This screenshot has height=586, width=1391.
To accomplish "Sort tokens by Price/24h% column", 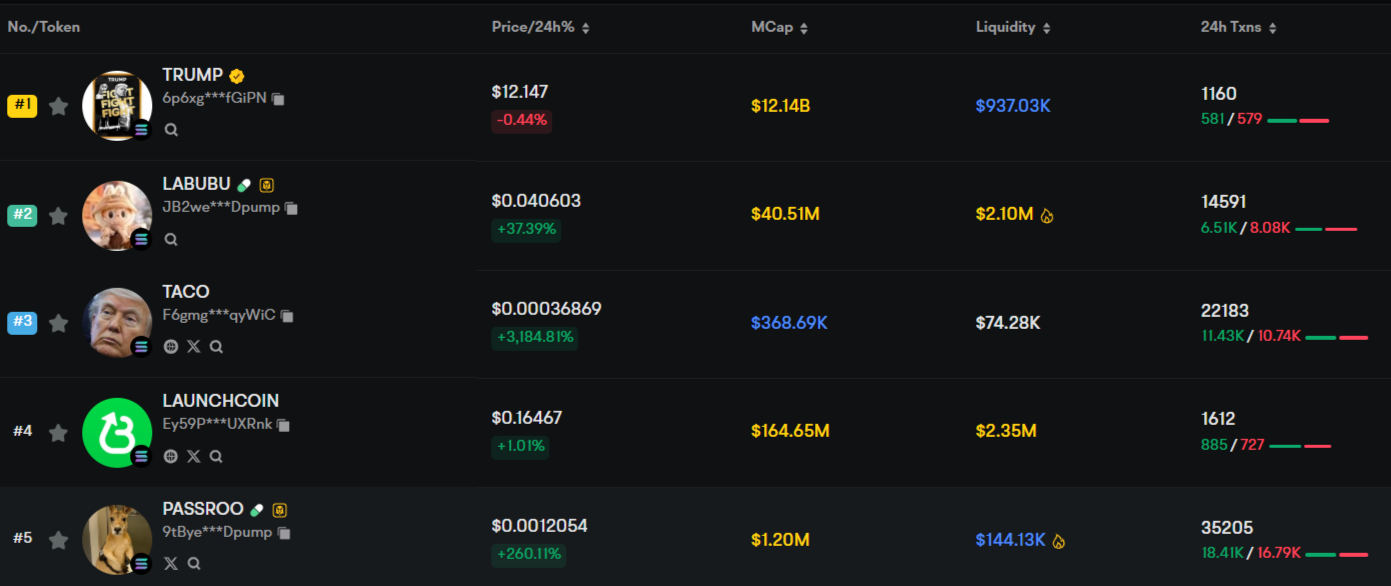I will 585,28.
